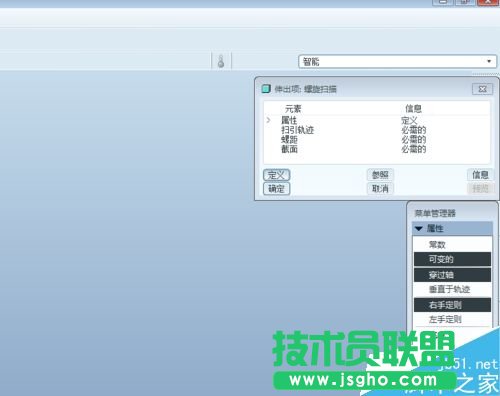Click the 必需的 status beside 截面
Viewport: 500px width, 396px height.
pyautogui.click(x=414, y=149)
